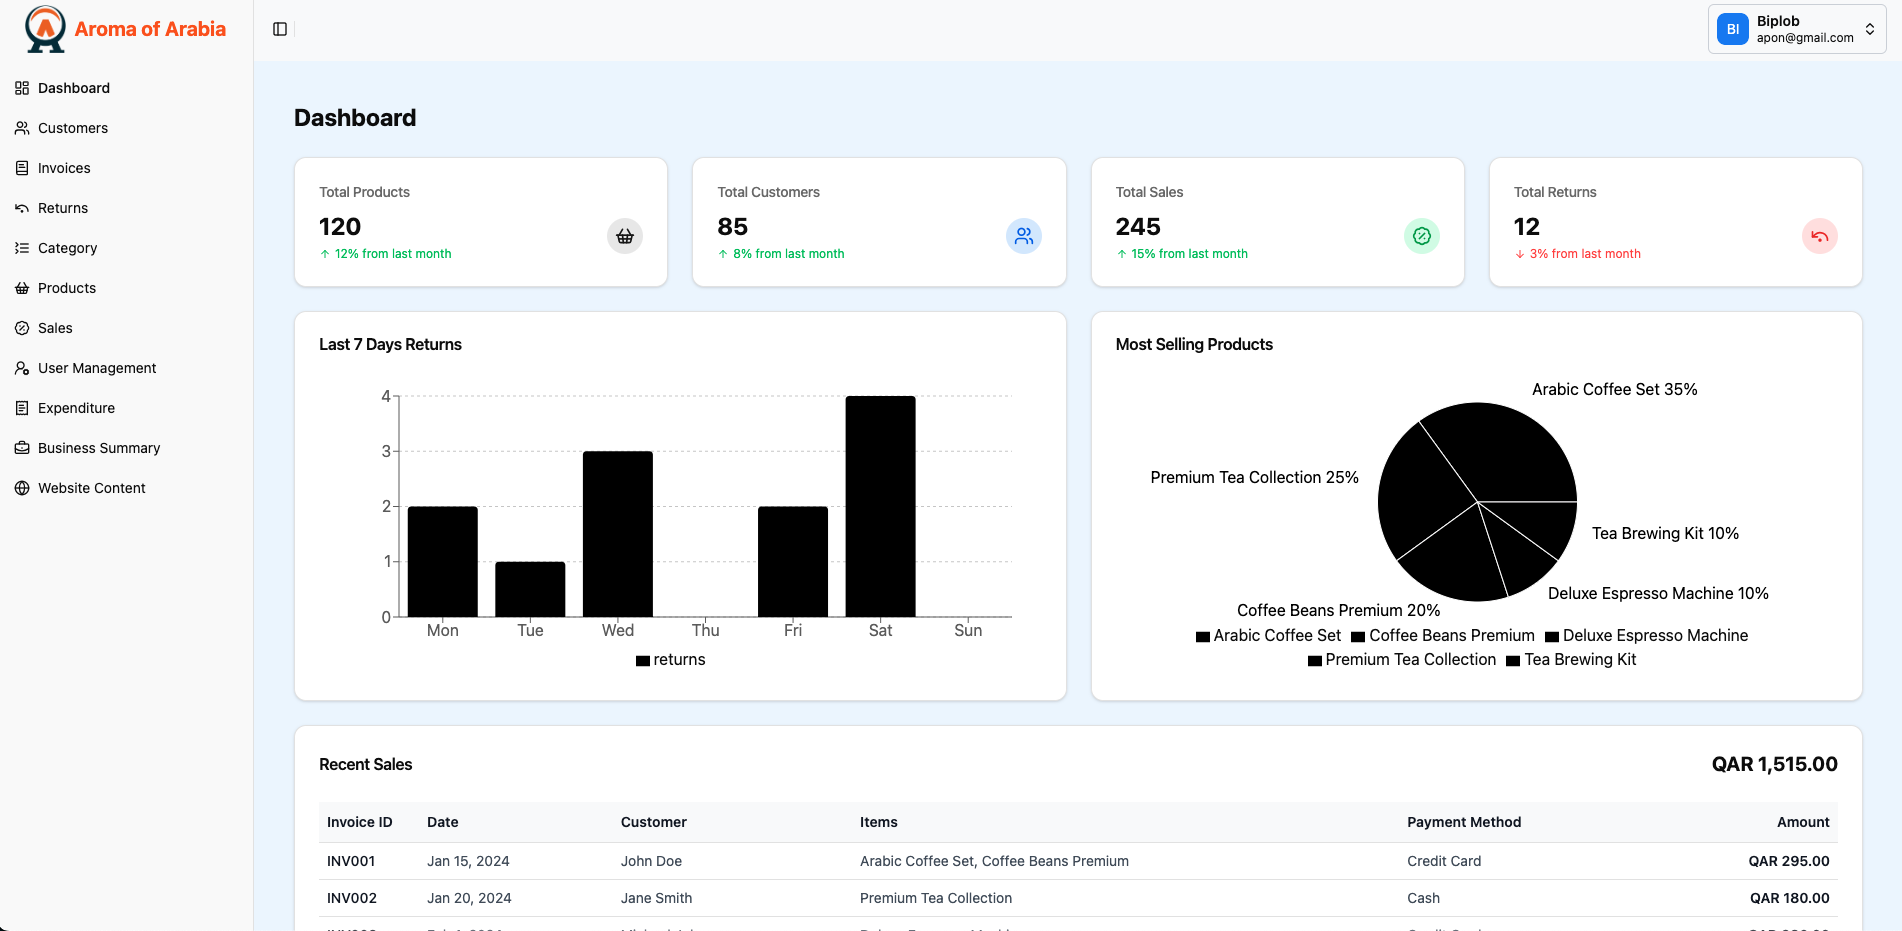Open the Dashboard menu item
Image resolution: width=1902 pixels, height=931 pixels.
click(x=74, y=88)
